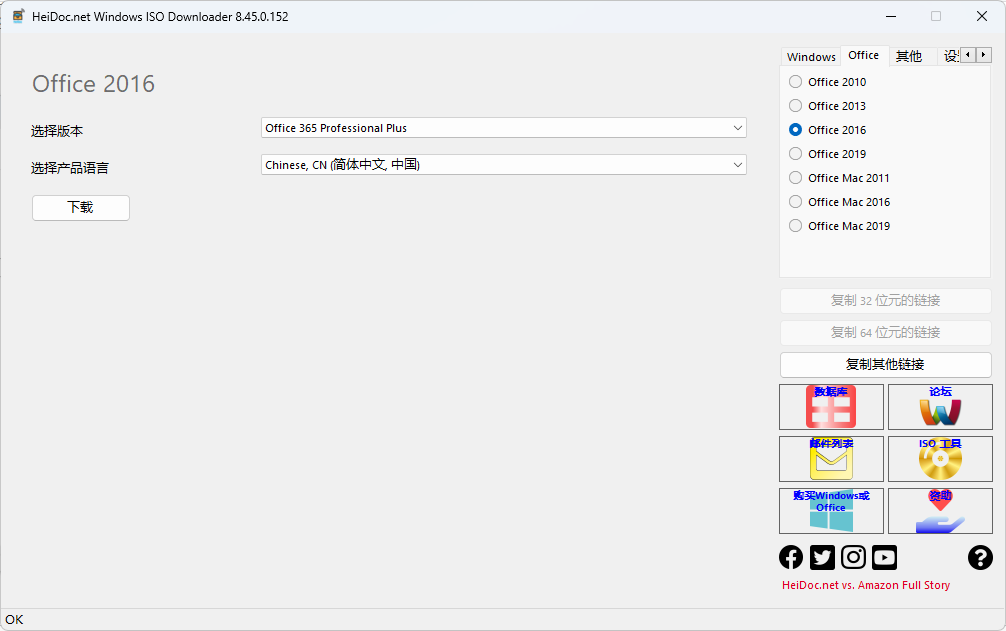1006x631 pixels.
Task: Select the Office Mac 2011 radio button
Action: coord(796,178)
